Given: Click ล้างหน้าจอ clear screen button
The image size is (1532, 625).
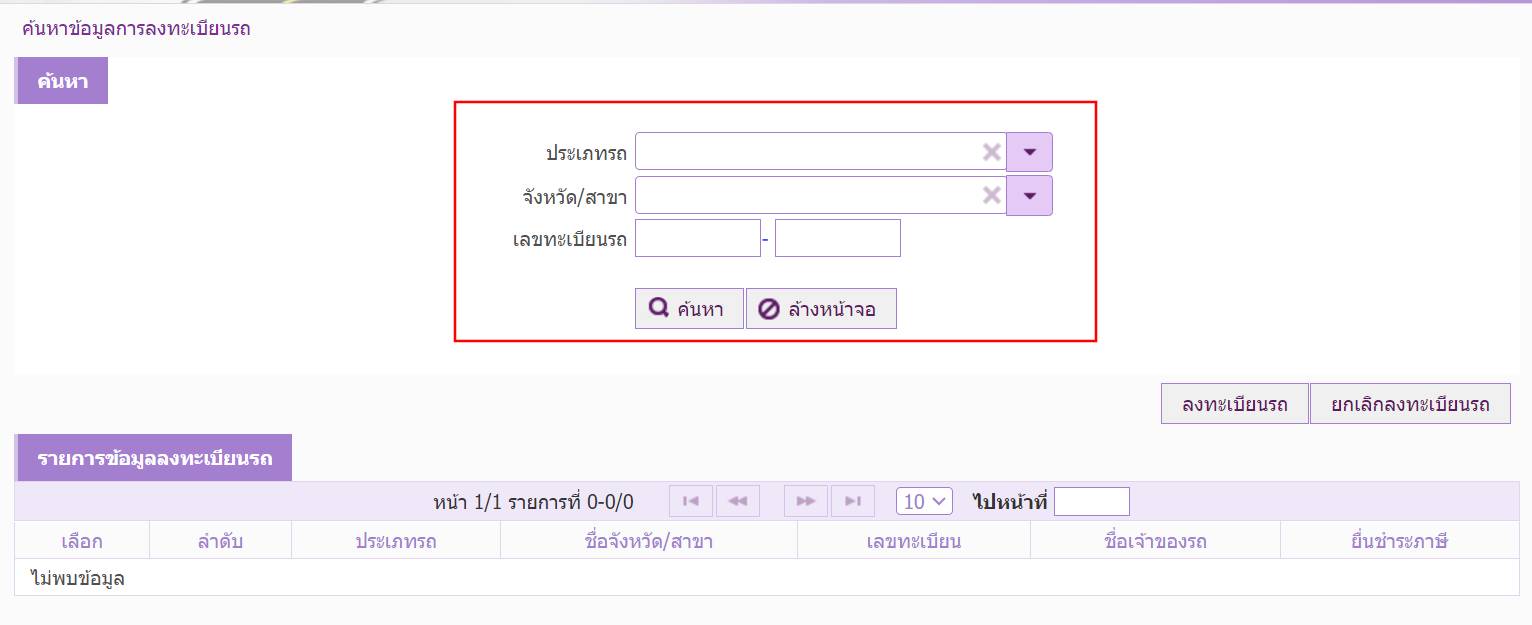Looking at the screenshot, I should tap(821, 309).
